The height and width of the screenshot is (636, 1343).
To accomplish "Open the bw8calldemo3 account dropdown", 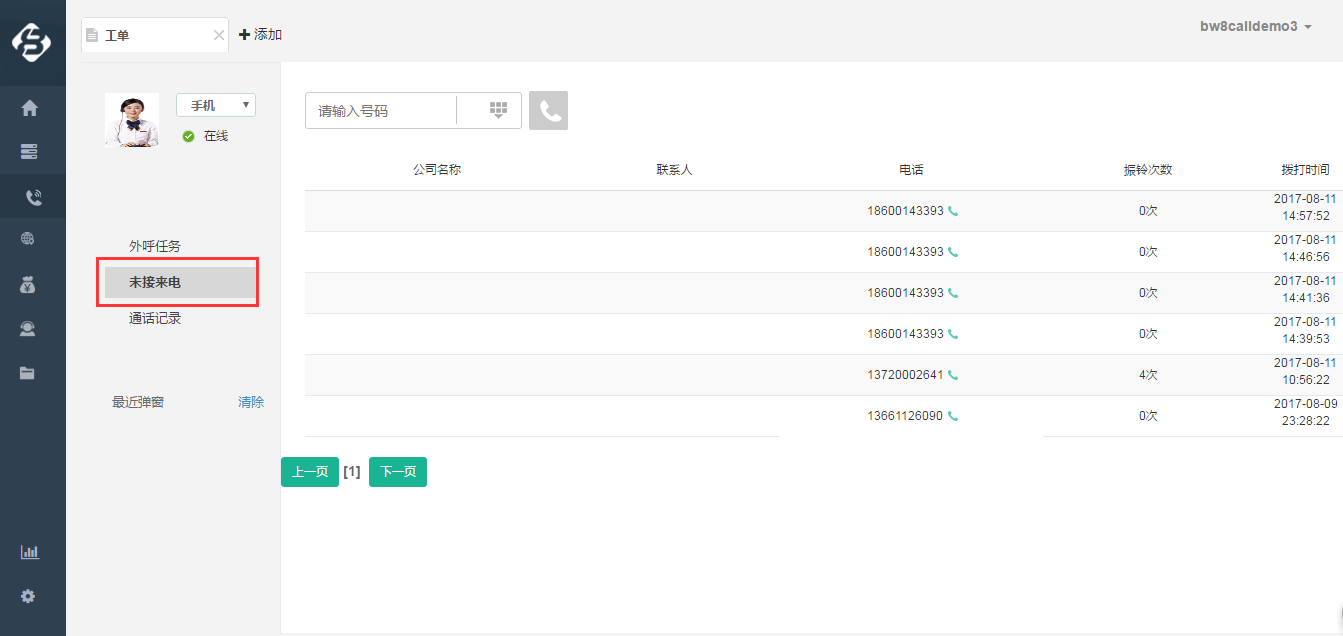I will tap(1255, 27).
